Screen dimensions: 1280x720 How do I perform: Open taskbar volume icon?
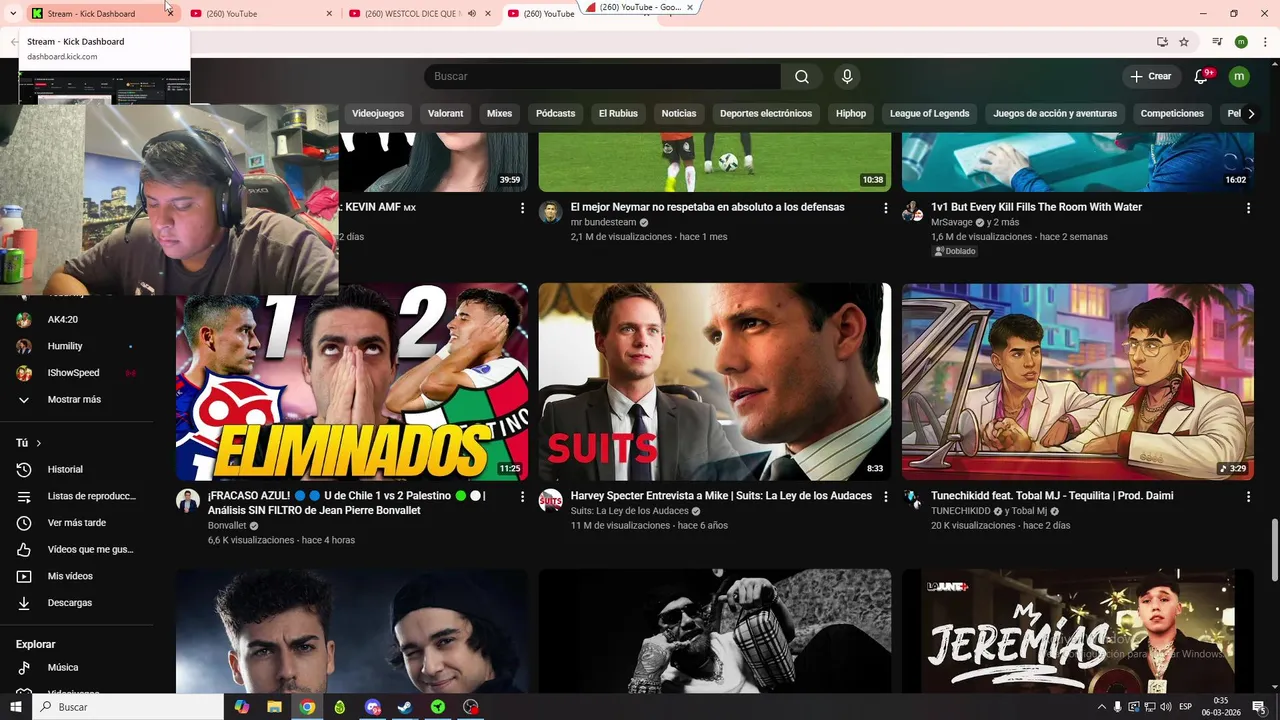tap(1166, 707)
